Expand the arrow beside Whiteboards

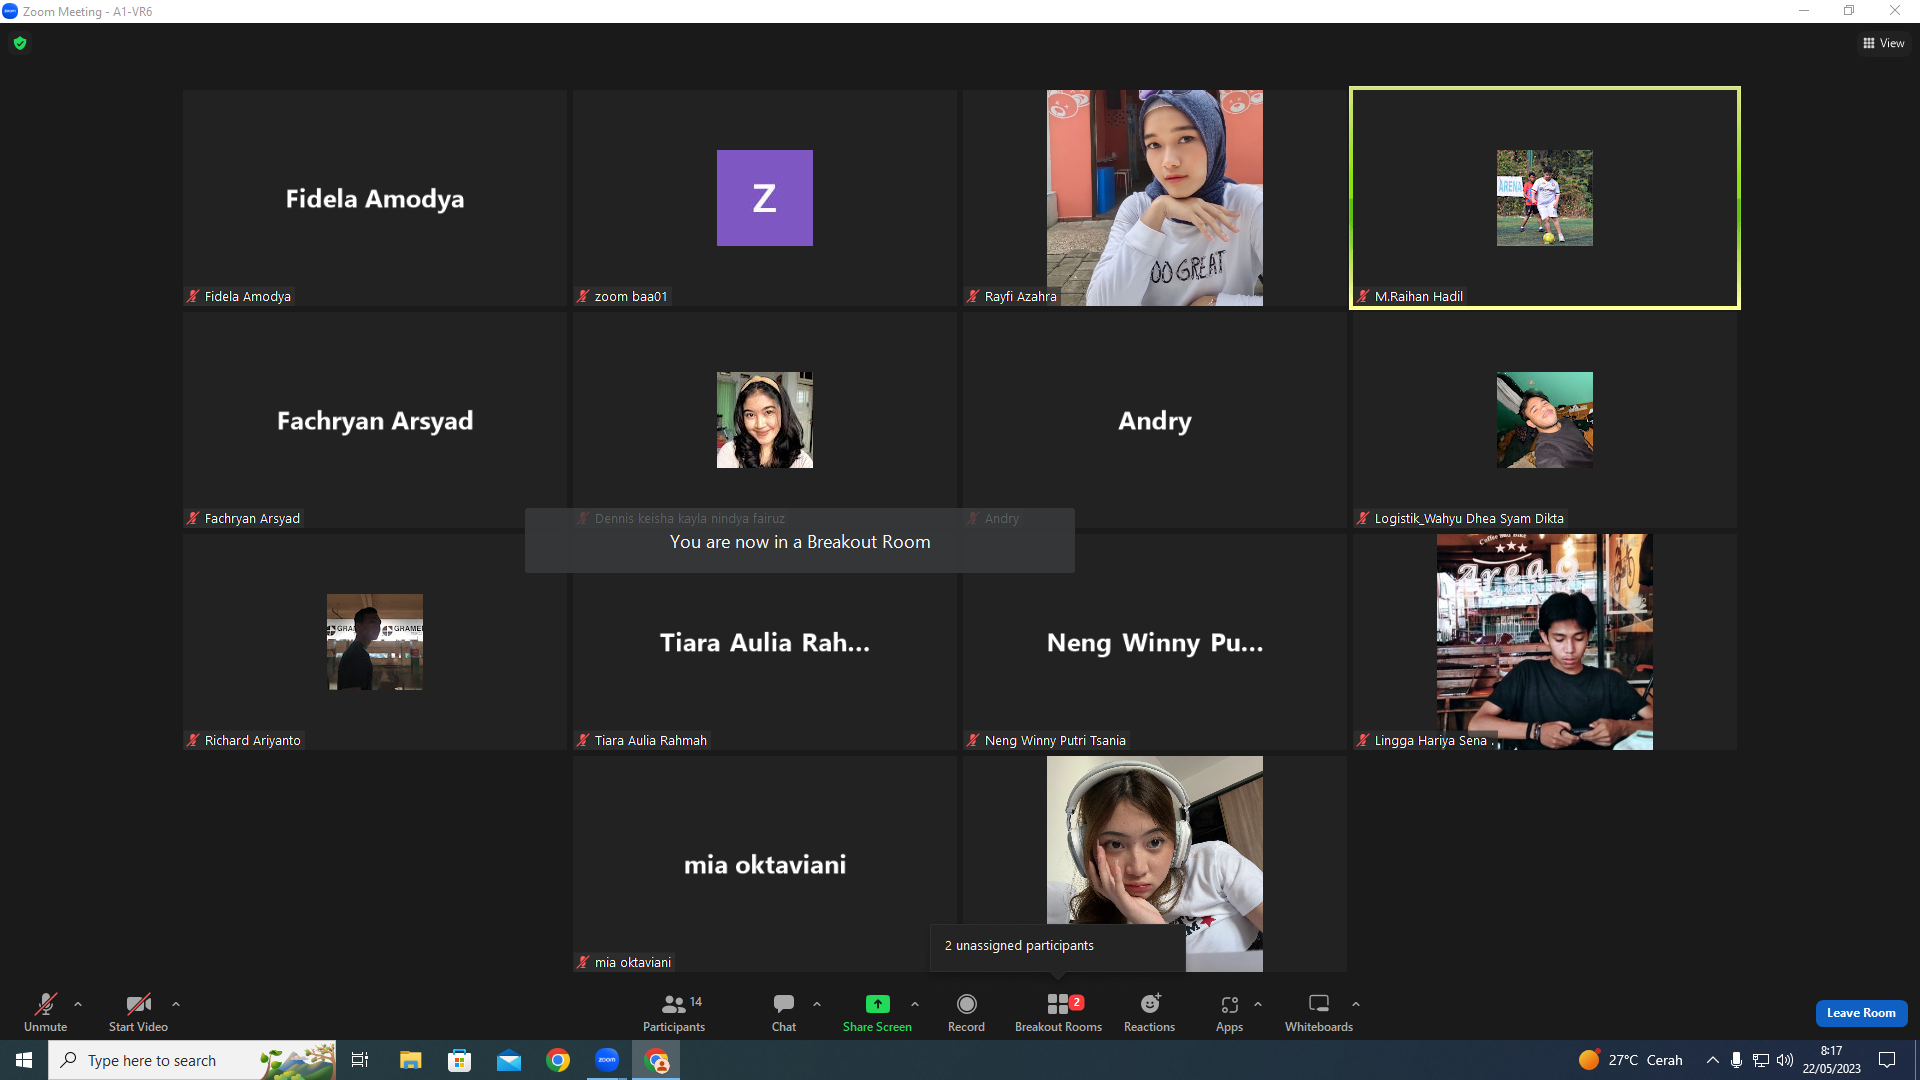[1356, 1004]
